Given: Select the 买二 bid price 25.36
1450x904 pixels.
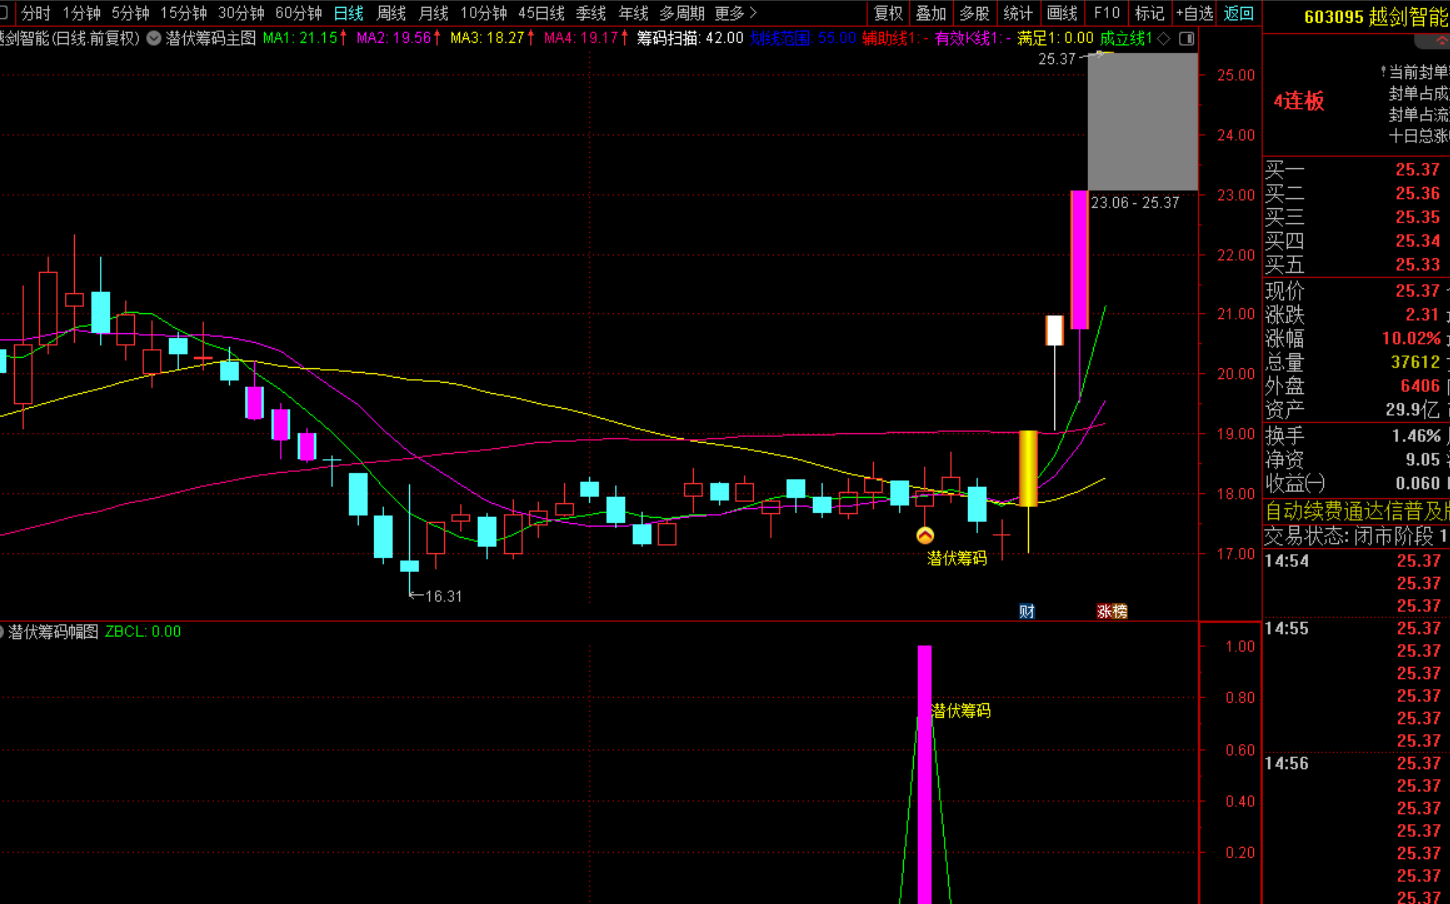Looking at the screenshot, I should [1417, 193].
